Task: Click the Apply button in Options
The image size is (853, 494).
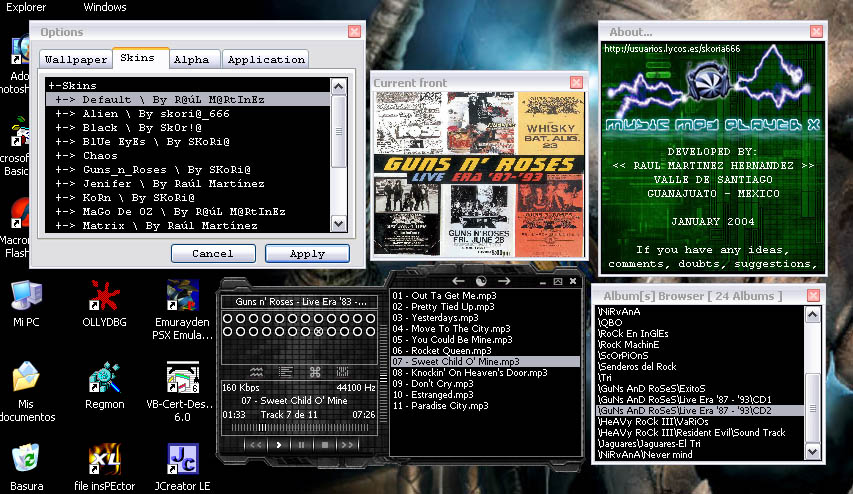Action: tap(307, 254)
